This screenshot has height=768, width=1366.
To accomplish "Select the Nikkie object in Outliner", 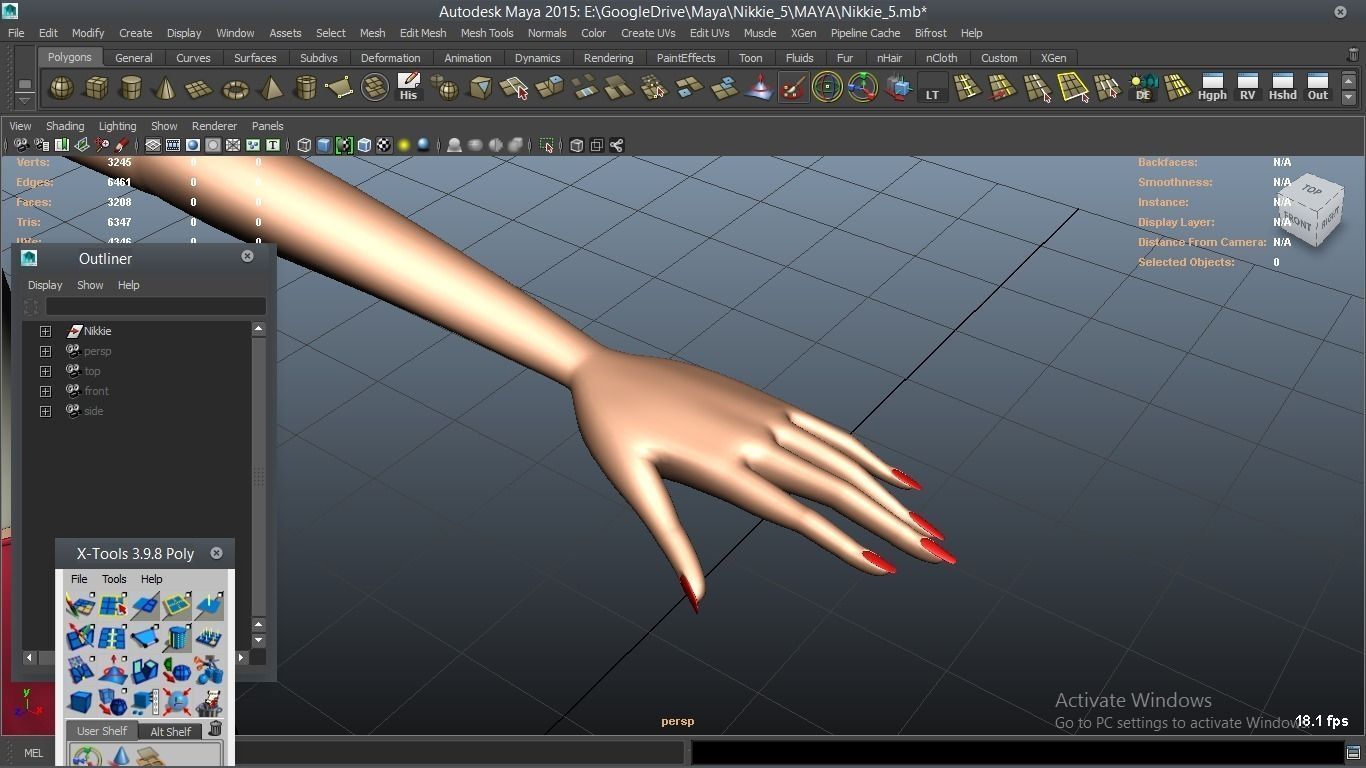I will 97,331.
